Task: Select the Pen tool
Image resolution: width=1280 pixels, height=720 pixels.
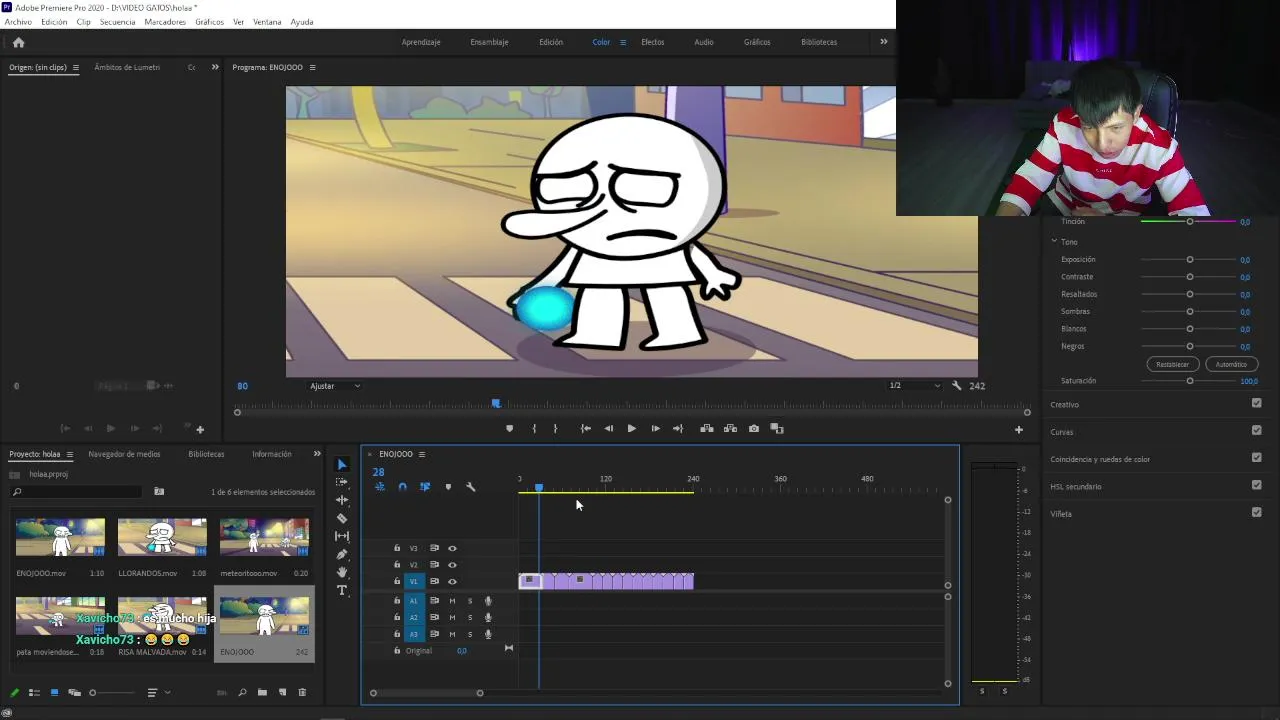Action: pyautogui.click(x=342, y=554)
